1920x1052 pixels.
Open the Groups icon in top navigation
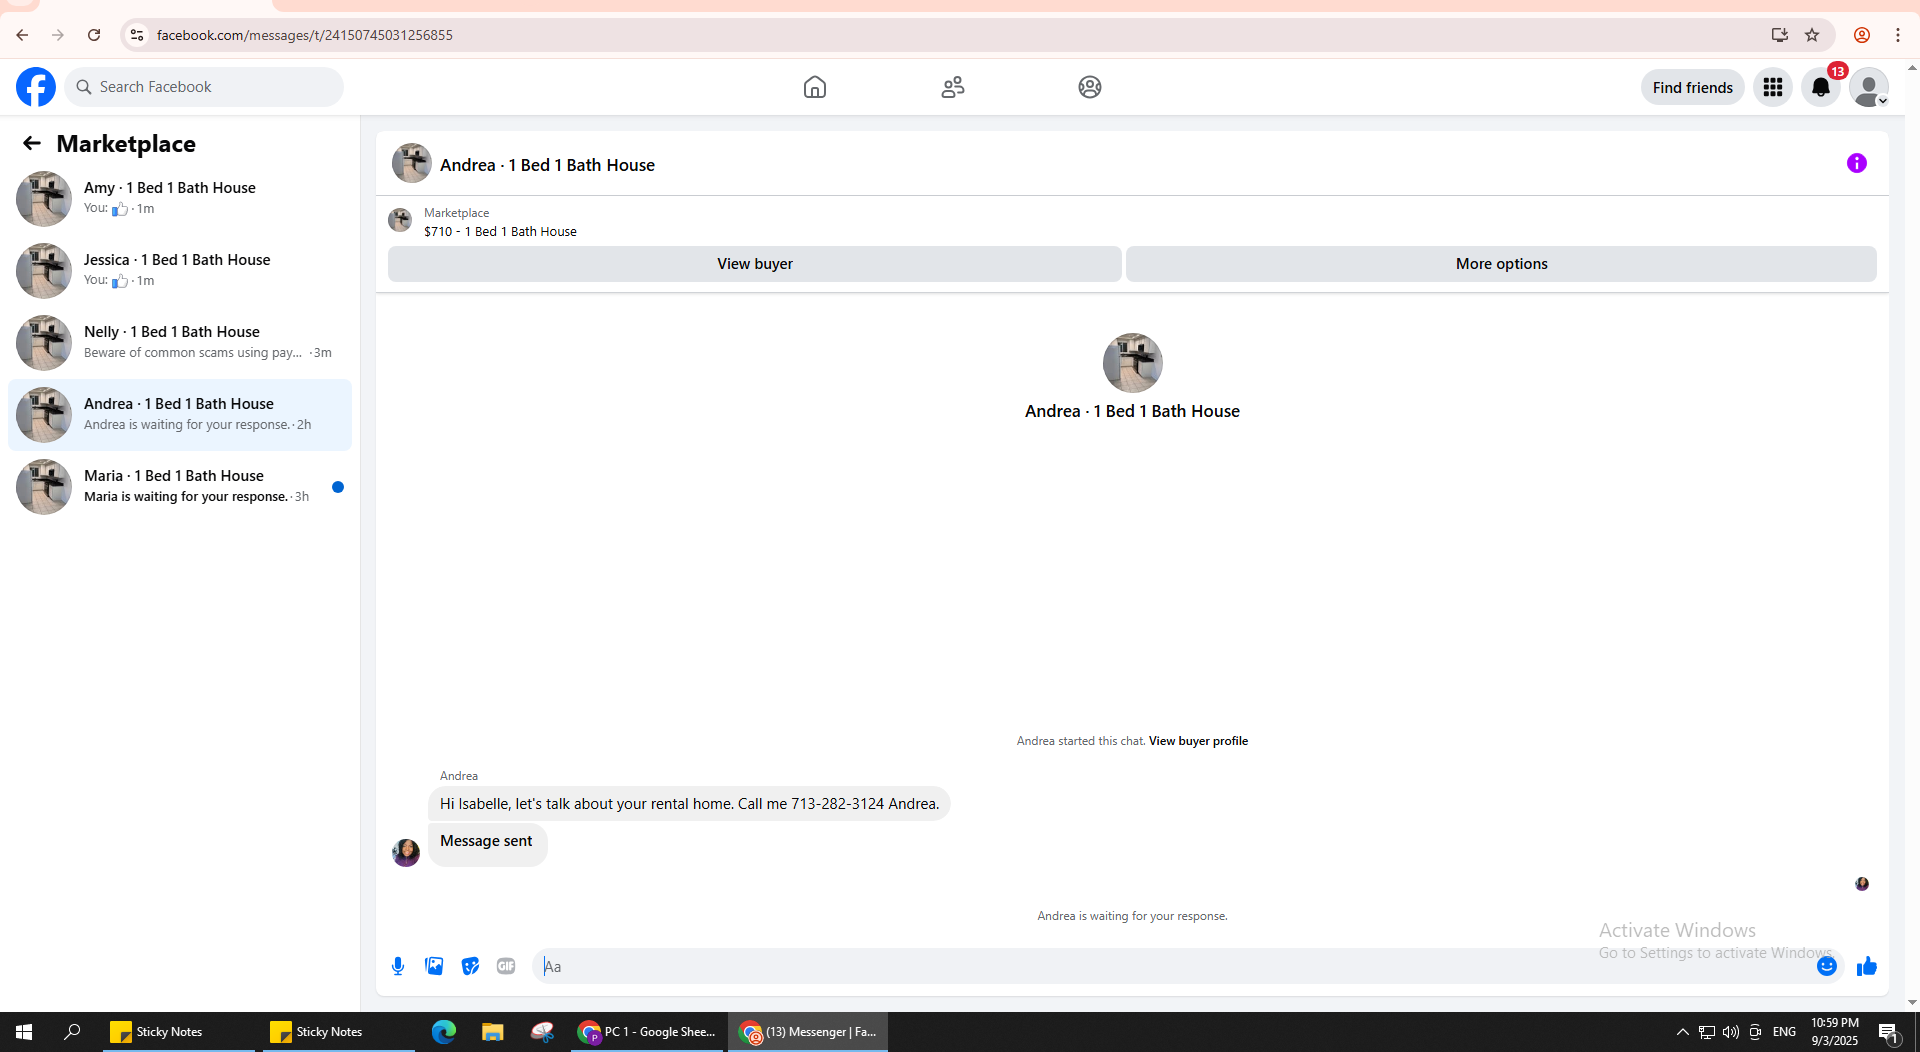click(1090, 87)
